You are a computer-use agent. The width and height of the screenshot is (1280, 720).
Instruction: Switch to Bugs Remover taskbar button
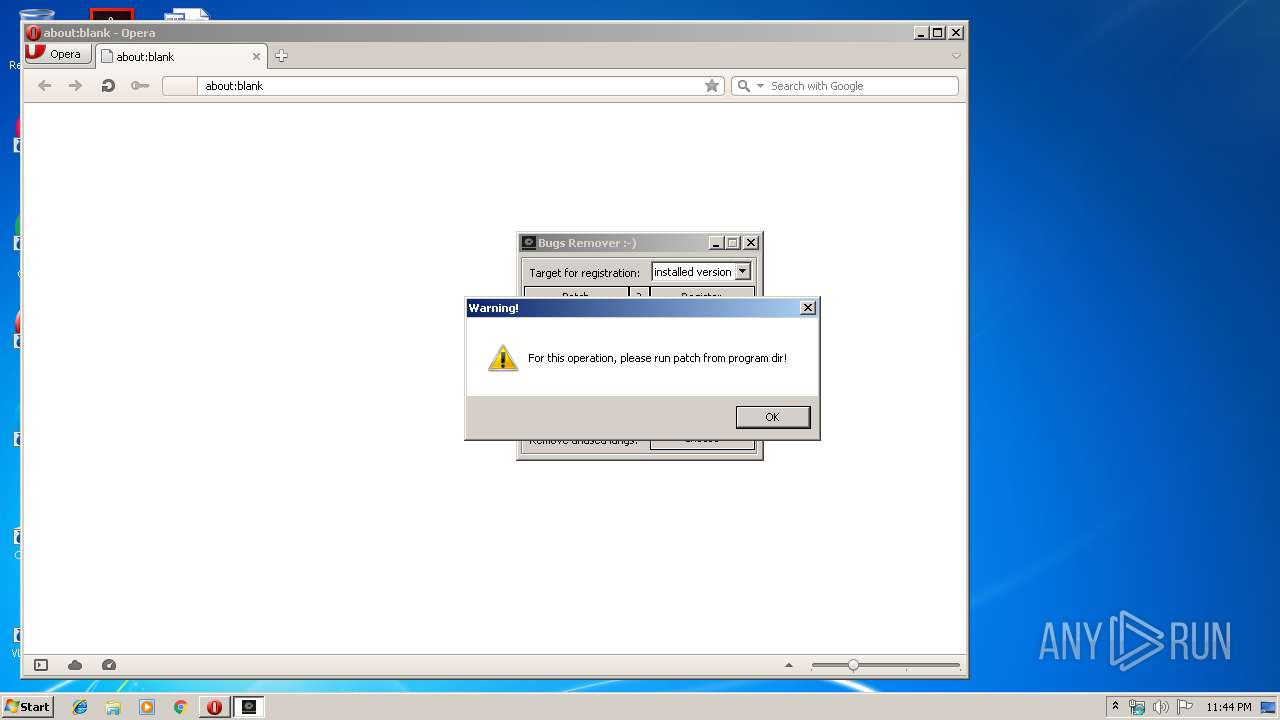249,707
